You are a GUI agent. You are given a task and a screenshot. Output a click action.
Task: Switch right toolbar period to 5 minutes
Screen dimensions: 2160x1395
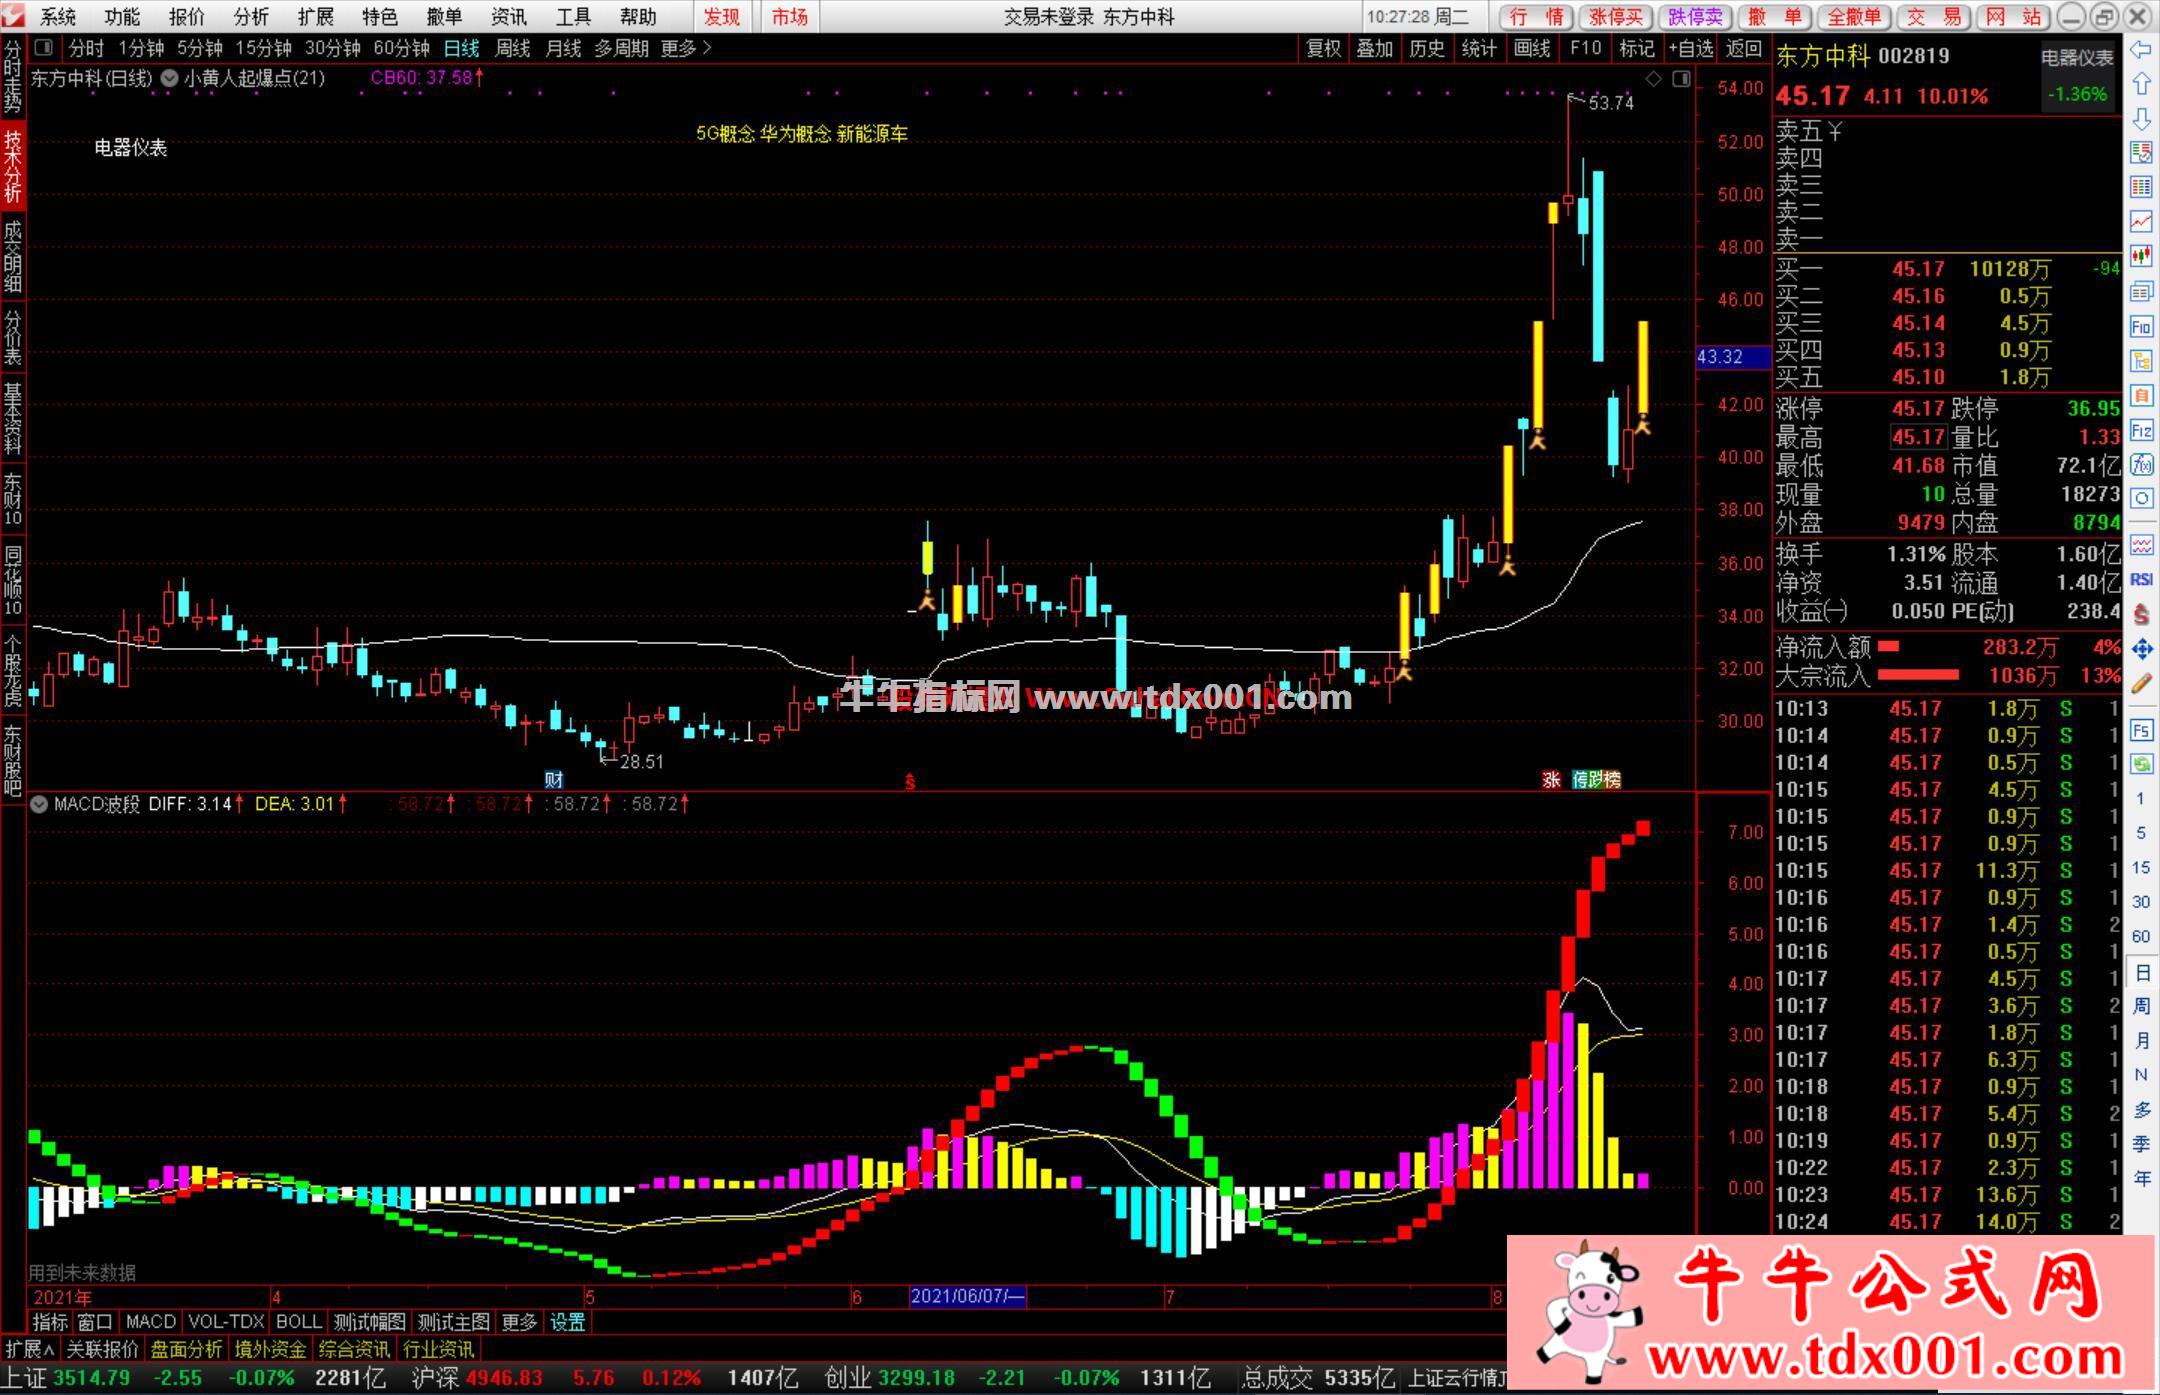point(2141,833)
